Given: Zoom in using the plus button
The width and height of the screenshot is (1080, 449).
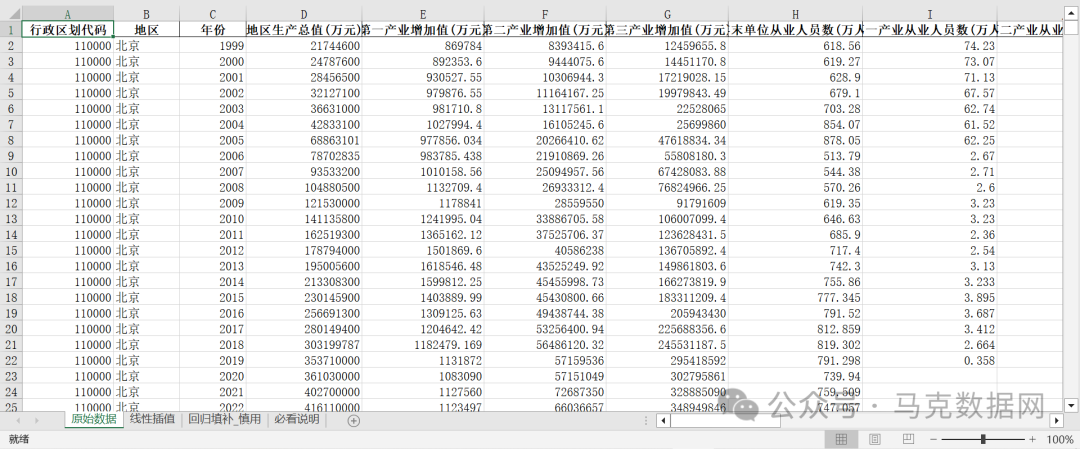Looking at the screenshot, I should (1032, 439).
